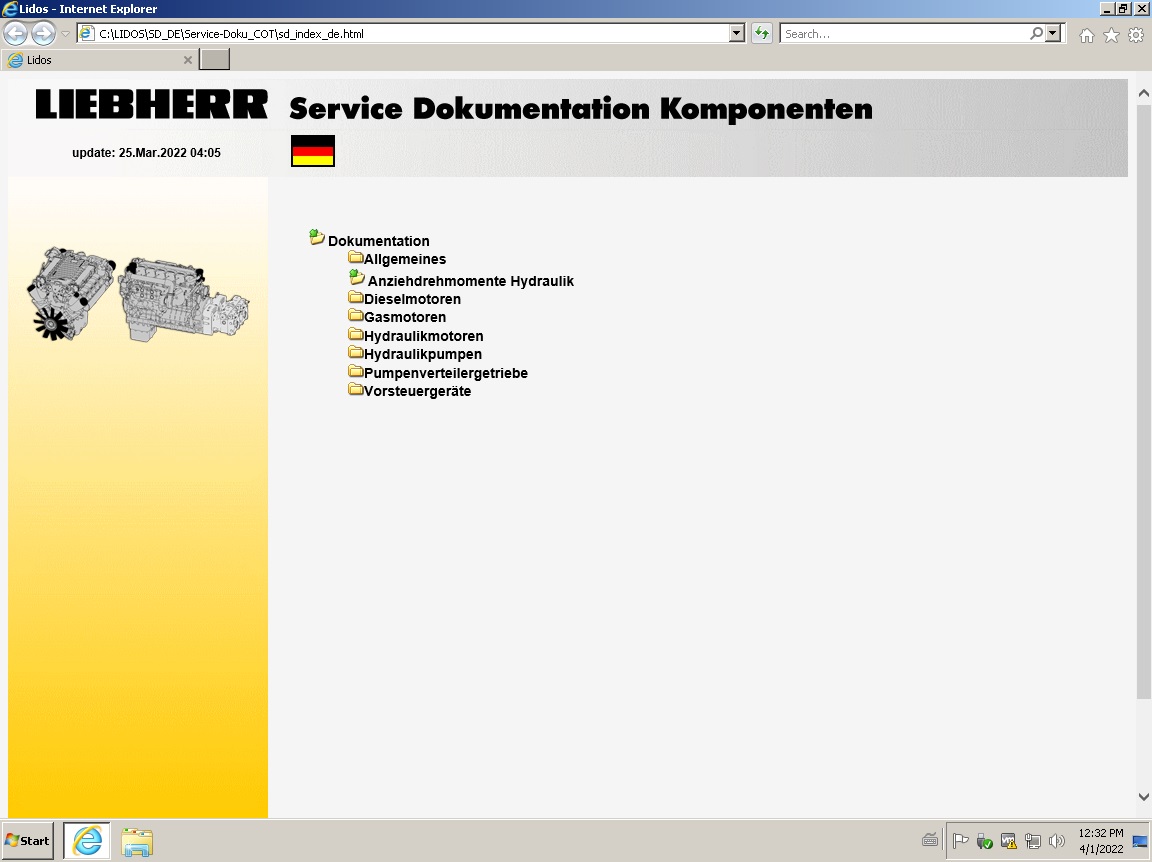This screenshot has width=1152, height=862.
Task: Open the search provider dropdown arrow
Action: [1054, 34]
